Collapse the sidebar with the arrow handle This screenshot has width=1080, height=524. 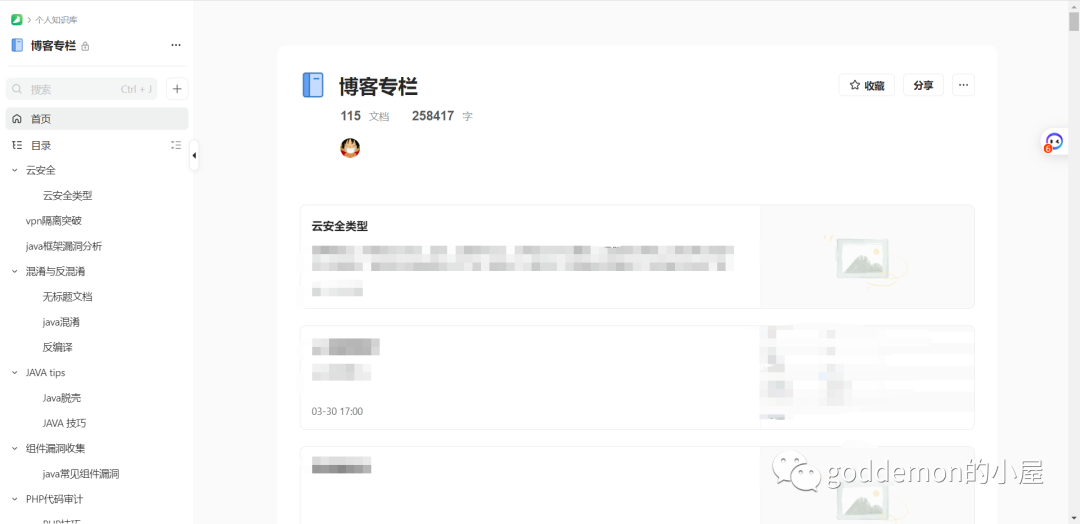pyautogui.click(x=194, y=156)
